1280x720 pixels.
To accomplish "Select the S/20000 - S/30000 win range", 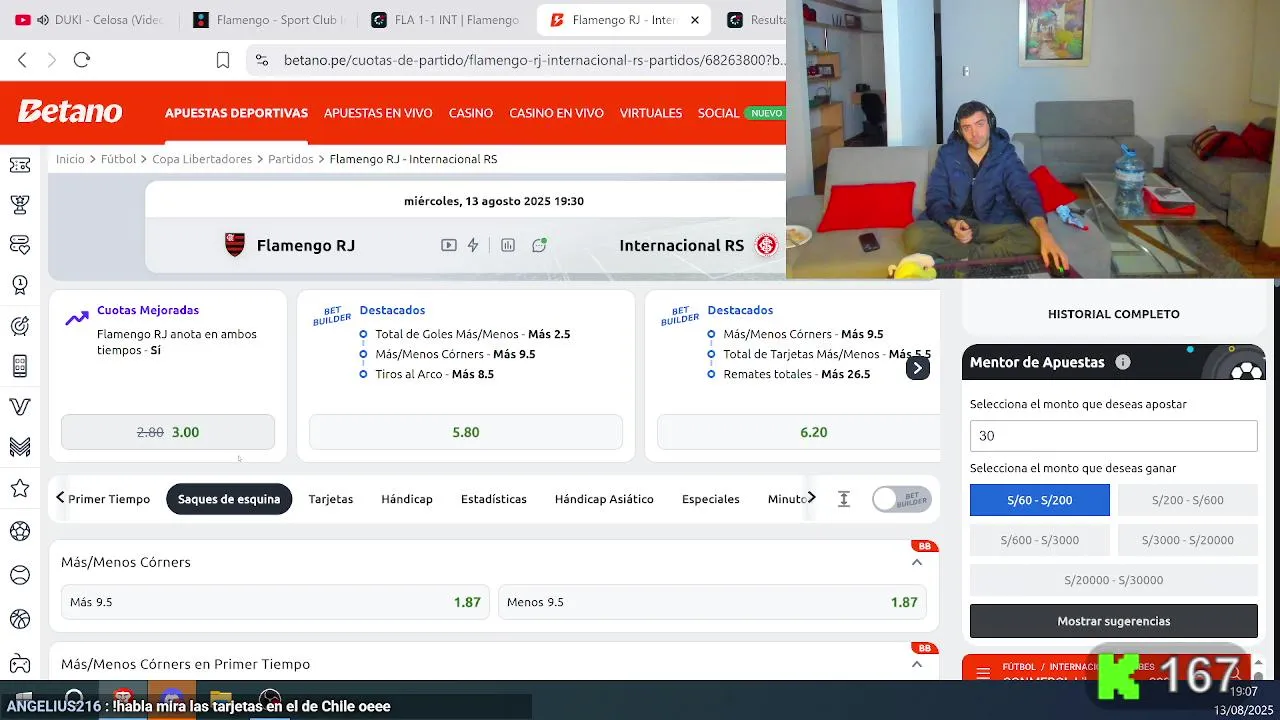I will tap(1114, 580).
